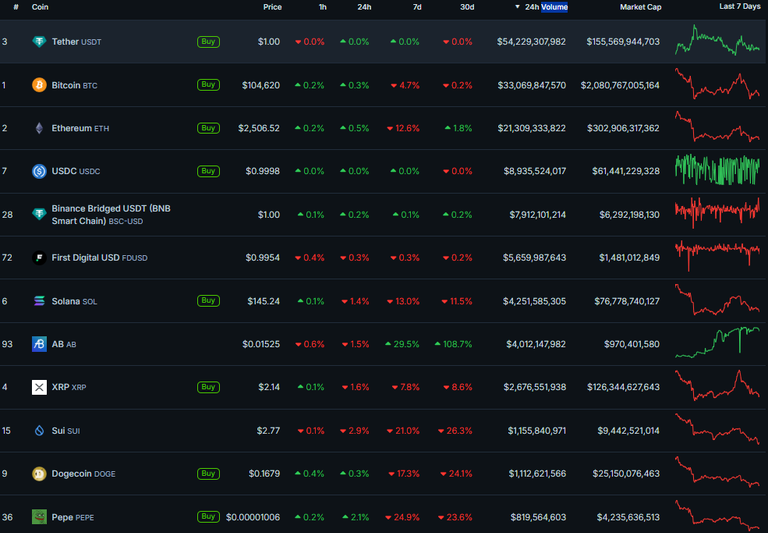This screenshot has height=533, width=768.
Task: View Sui's 7-day sparkline chart
Action: click(717, 429)
